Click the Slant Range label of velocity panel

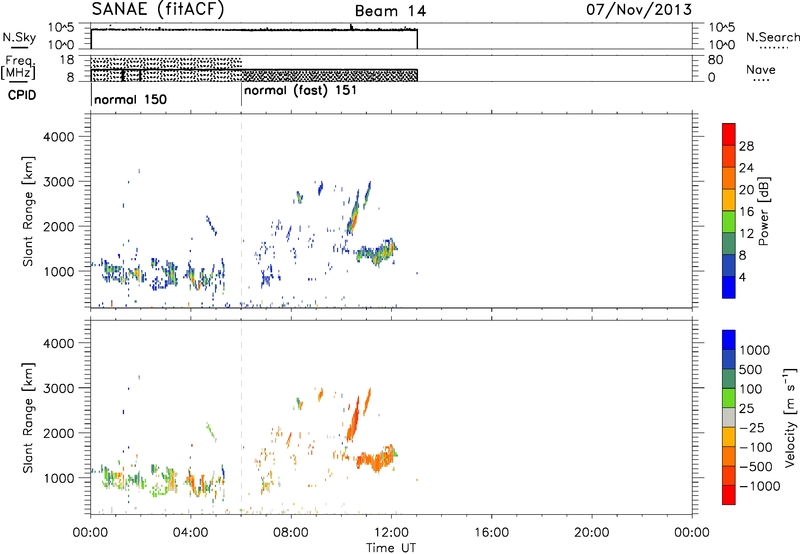pos(28,418)
